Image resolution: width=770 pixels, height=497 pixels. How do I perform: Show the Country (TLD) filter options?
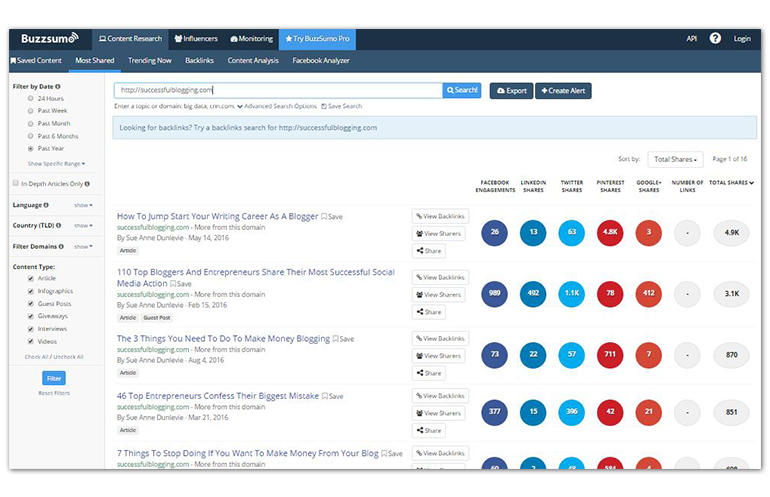[83, 225]
